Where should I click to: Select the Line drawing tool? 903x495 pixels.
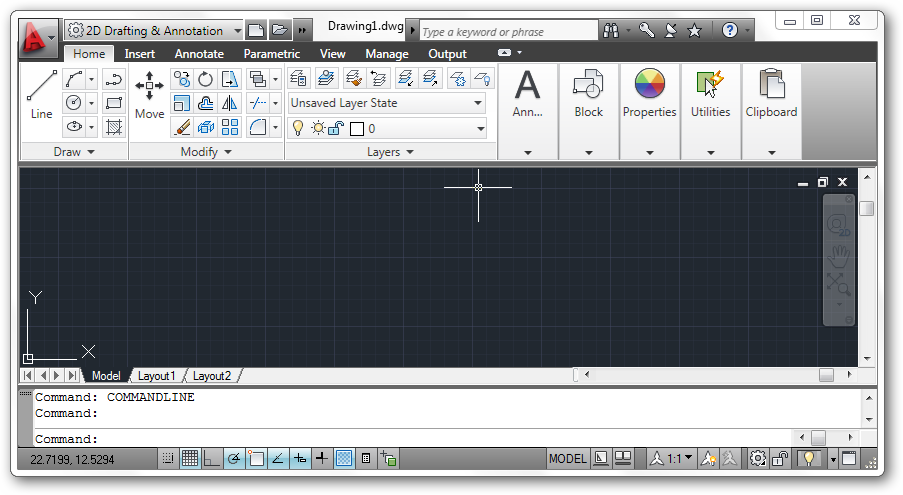[41, 95]
